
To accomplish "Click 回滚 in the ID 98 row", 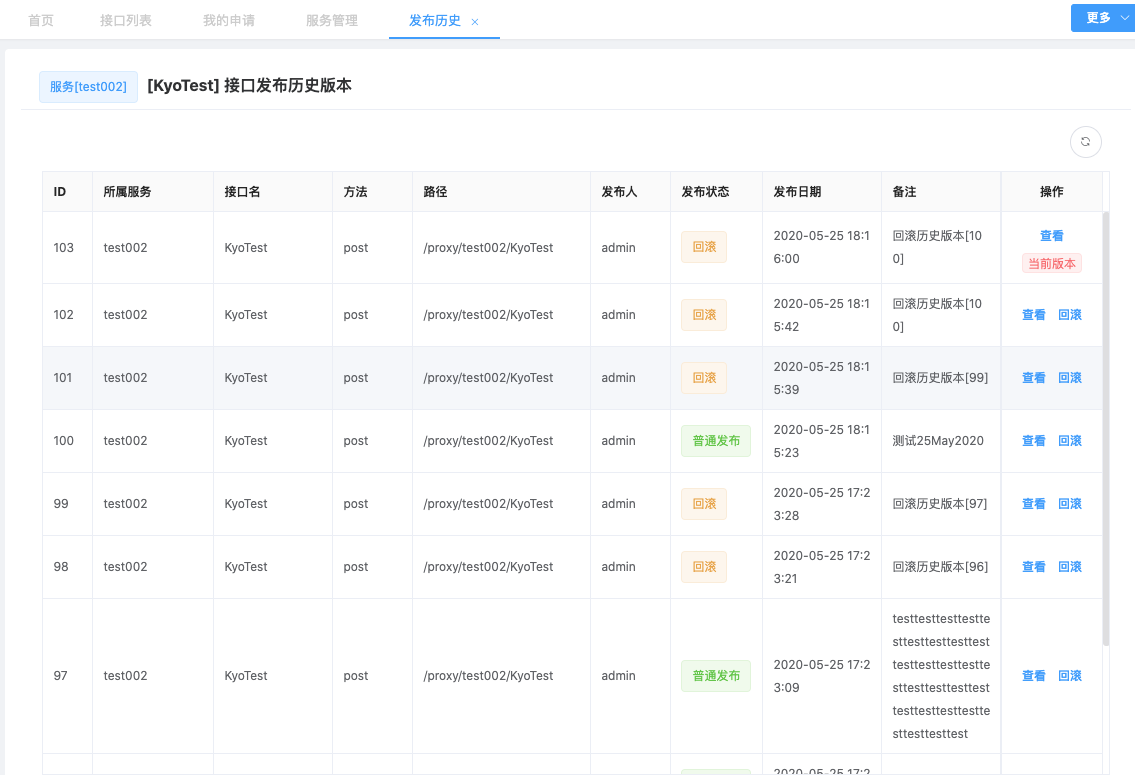I will [1070, 567].
